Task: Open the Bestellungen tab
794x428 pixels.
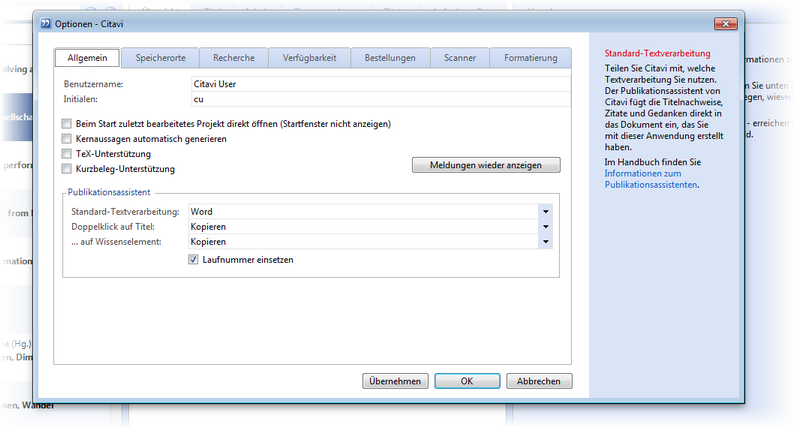Action: [x=390, y=58]
